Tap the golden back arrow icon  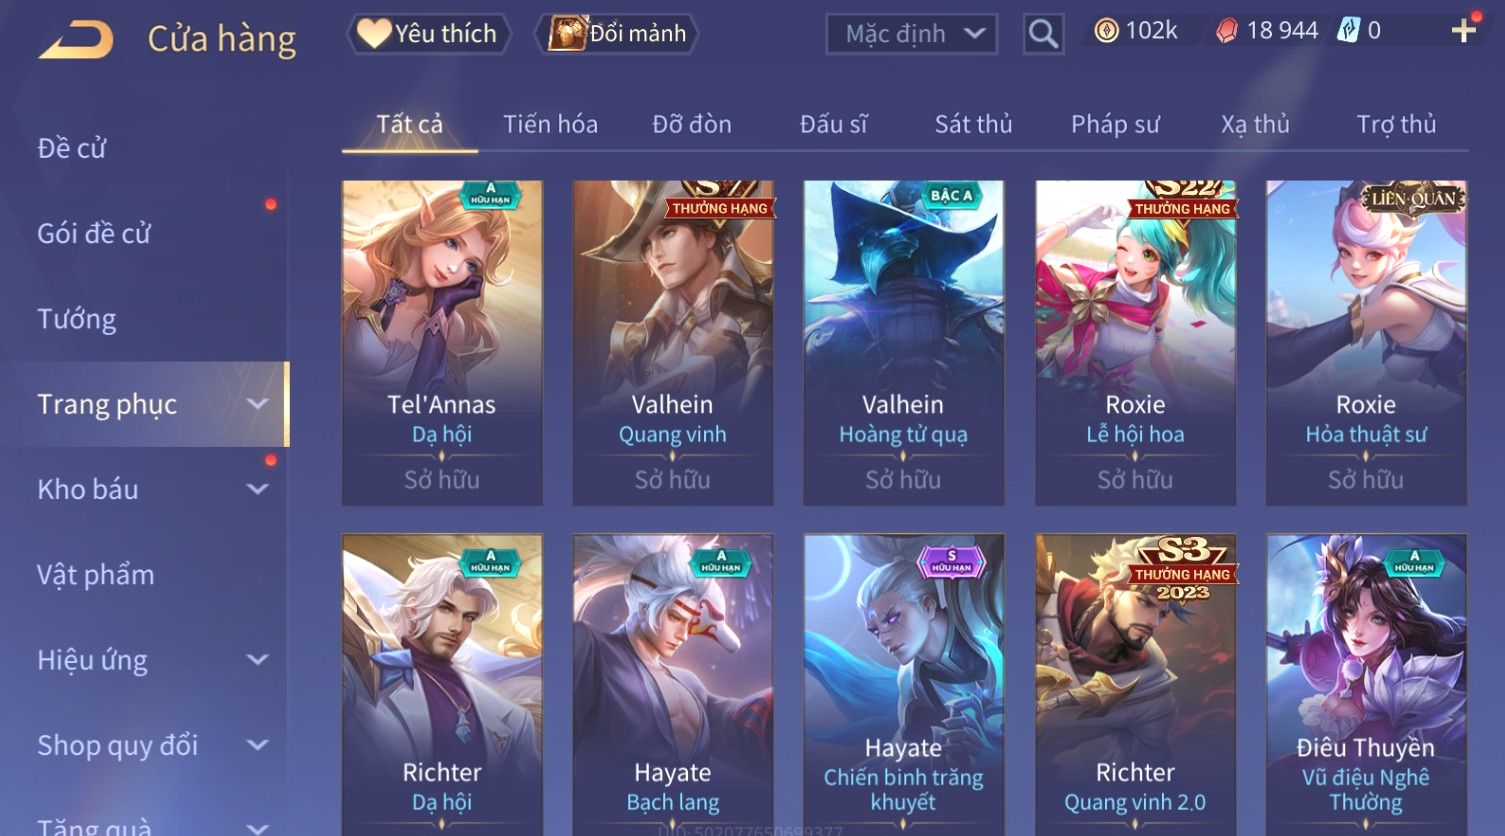(76, 40)
